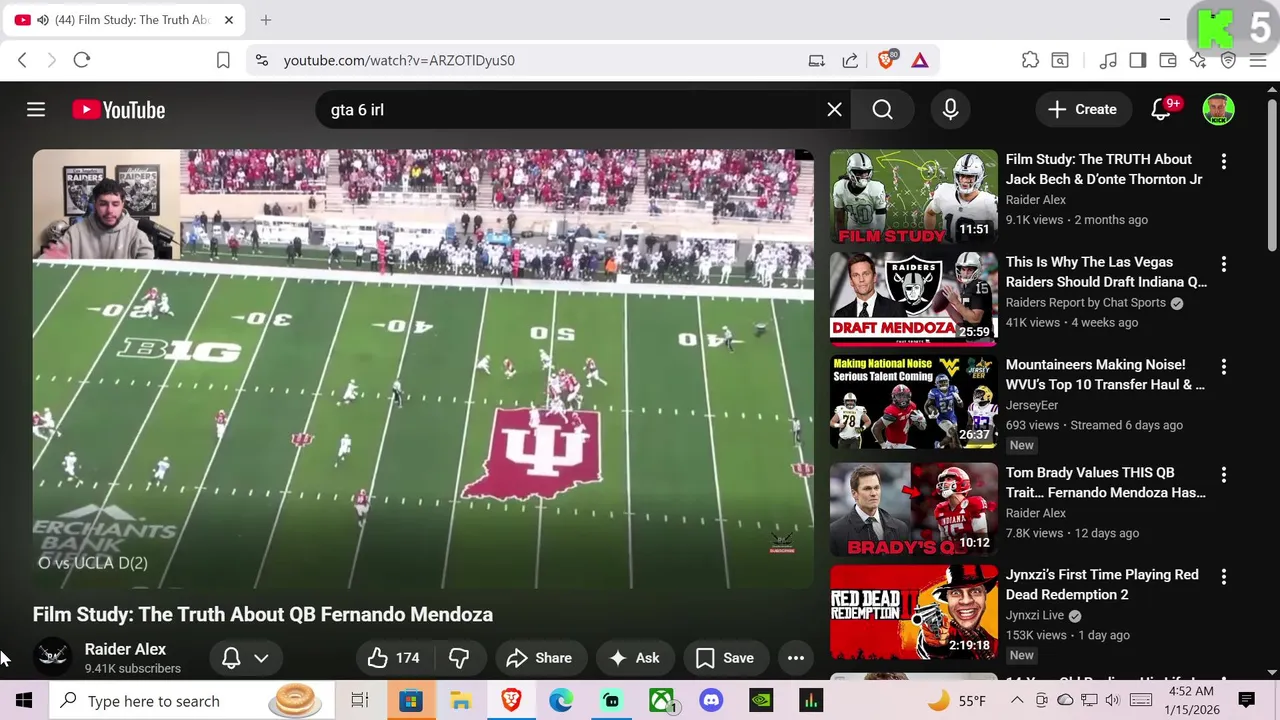Open a new browser tab
The image size is (1280, 720).
(266, 20)
